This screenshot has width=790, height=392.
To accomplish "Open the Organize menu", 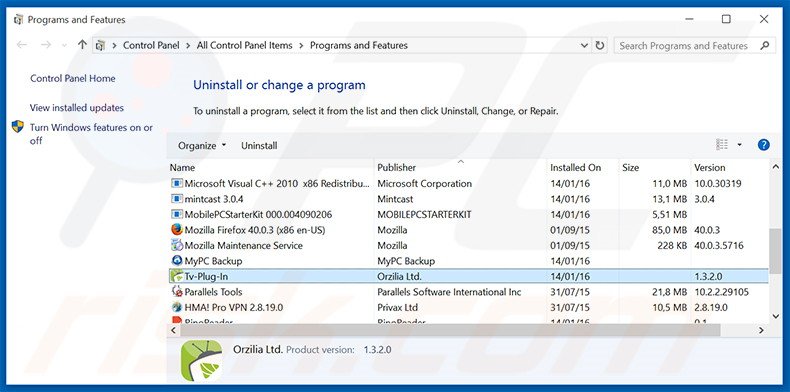I will (202, 146).
